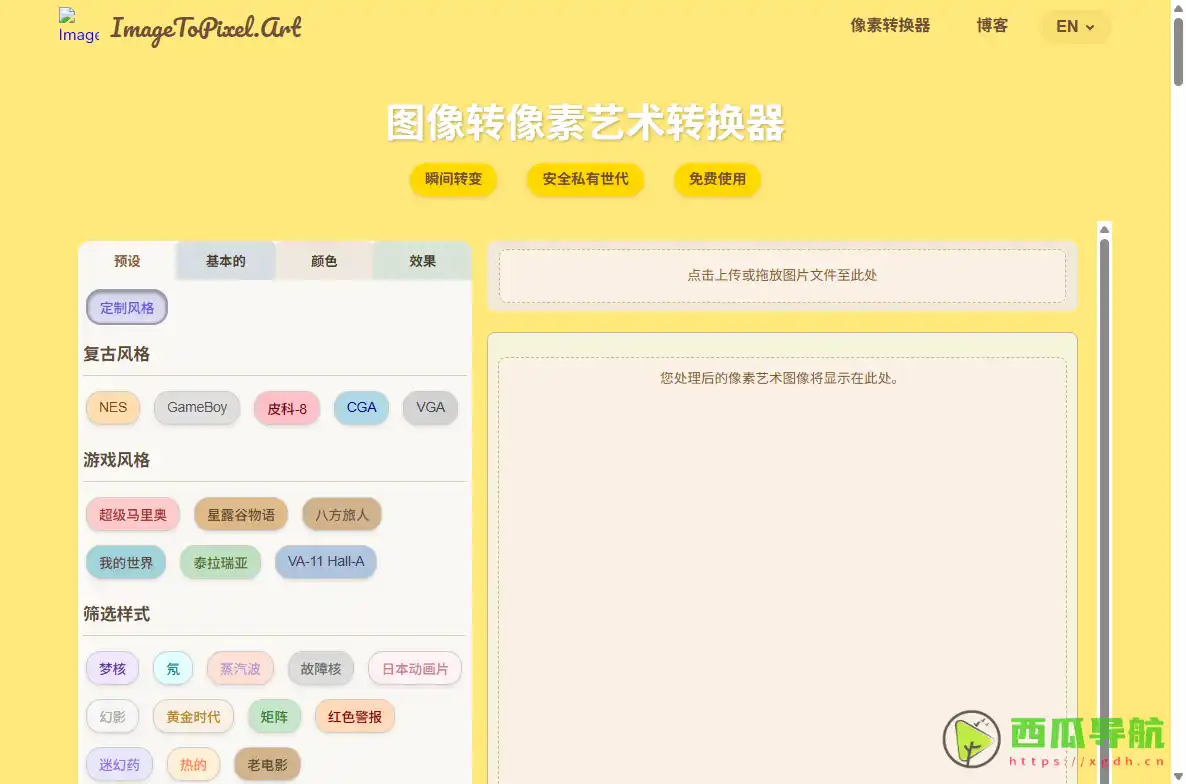Click the ImageToPixel.Art site title

(x=206, y=29)
